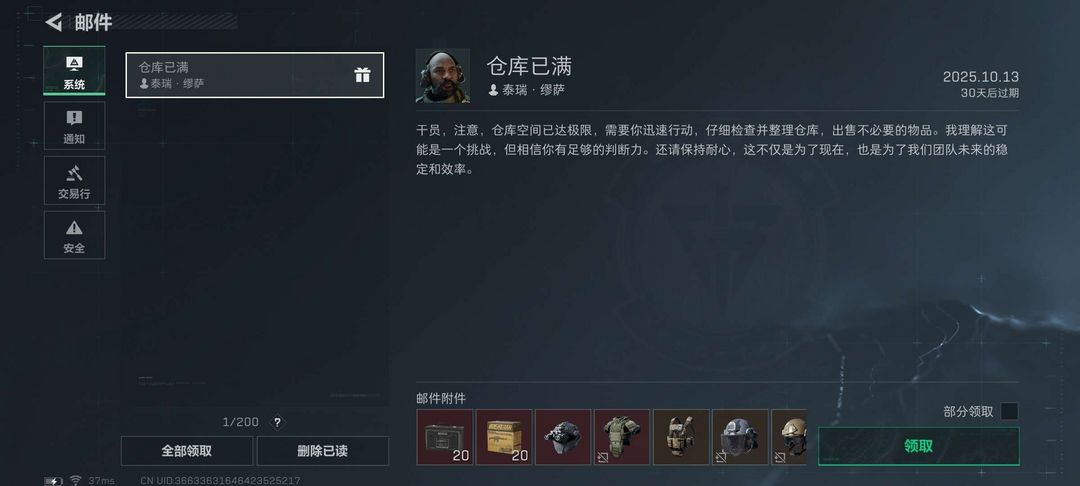The width and height of the screenshot is (1080, 486).
Task: Click the wifi status icon
Action: [75, 480]
